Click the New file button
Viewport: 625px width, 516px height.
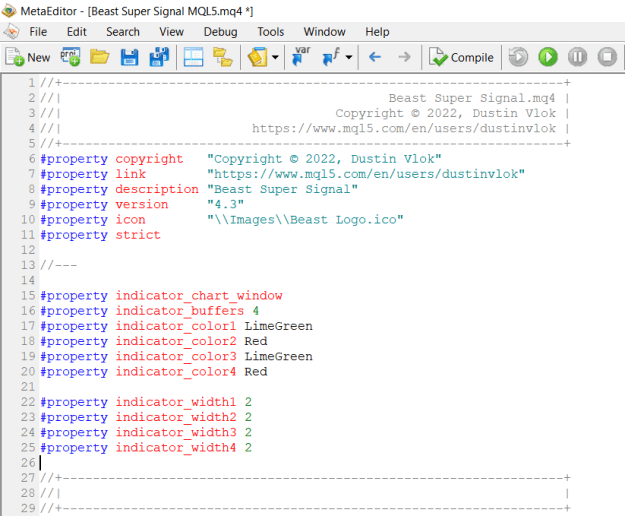[28, 57]
